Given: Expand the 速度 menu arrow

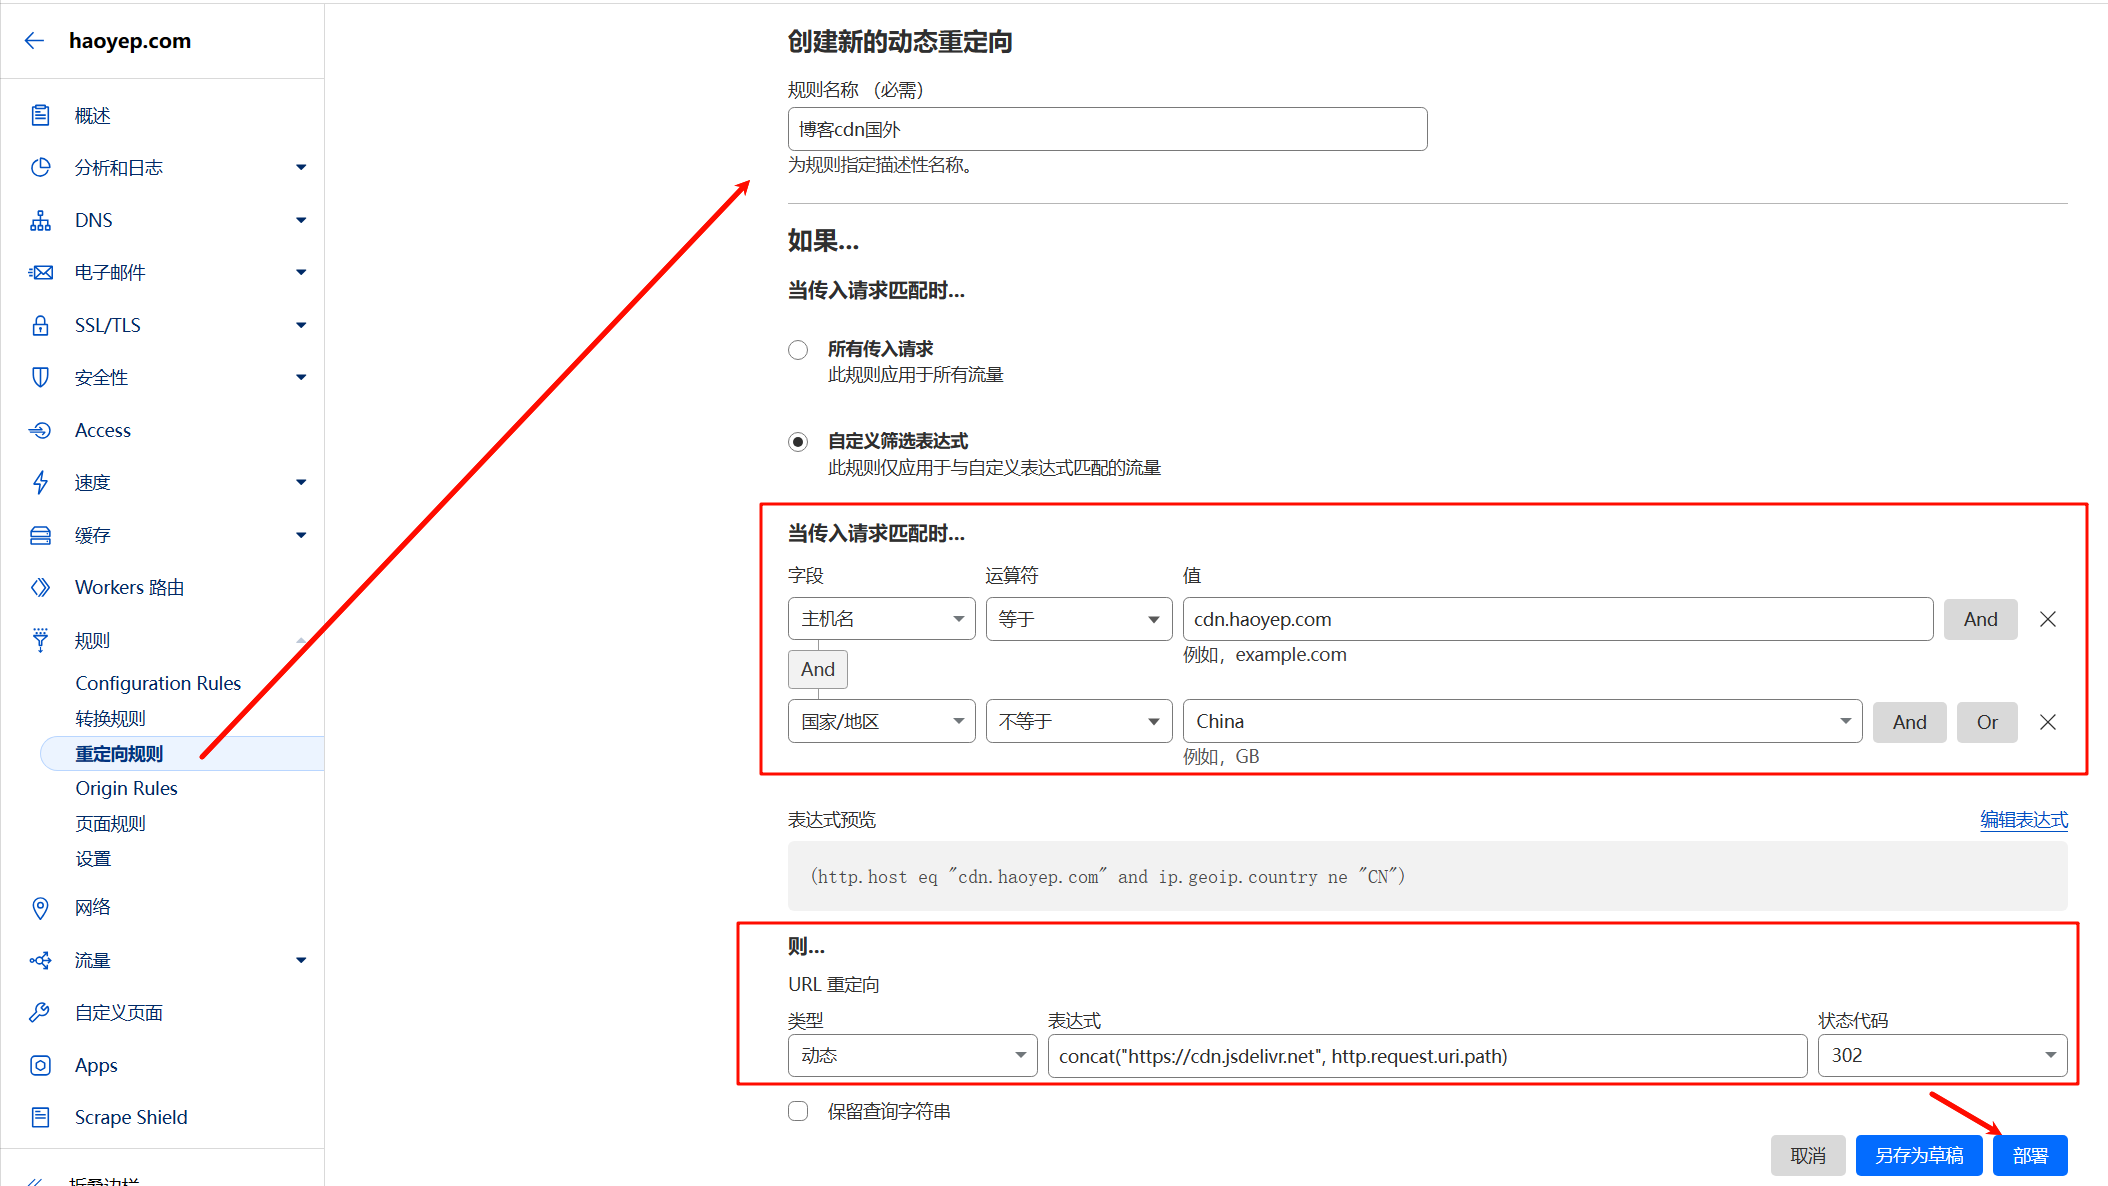Looking at the screenshot, I should click(301, 482).
